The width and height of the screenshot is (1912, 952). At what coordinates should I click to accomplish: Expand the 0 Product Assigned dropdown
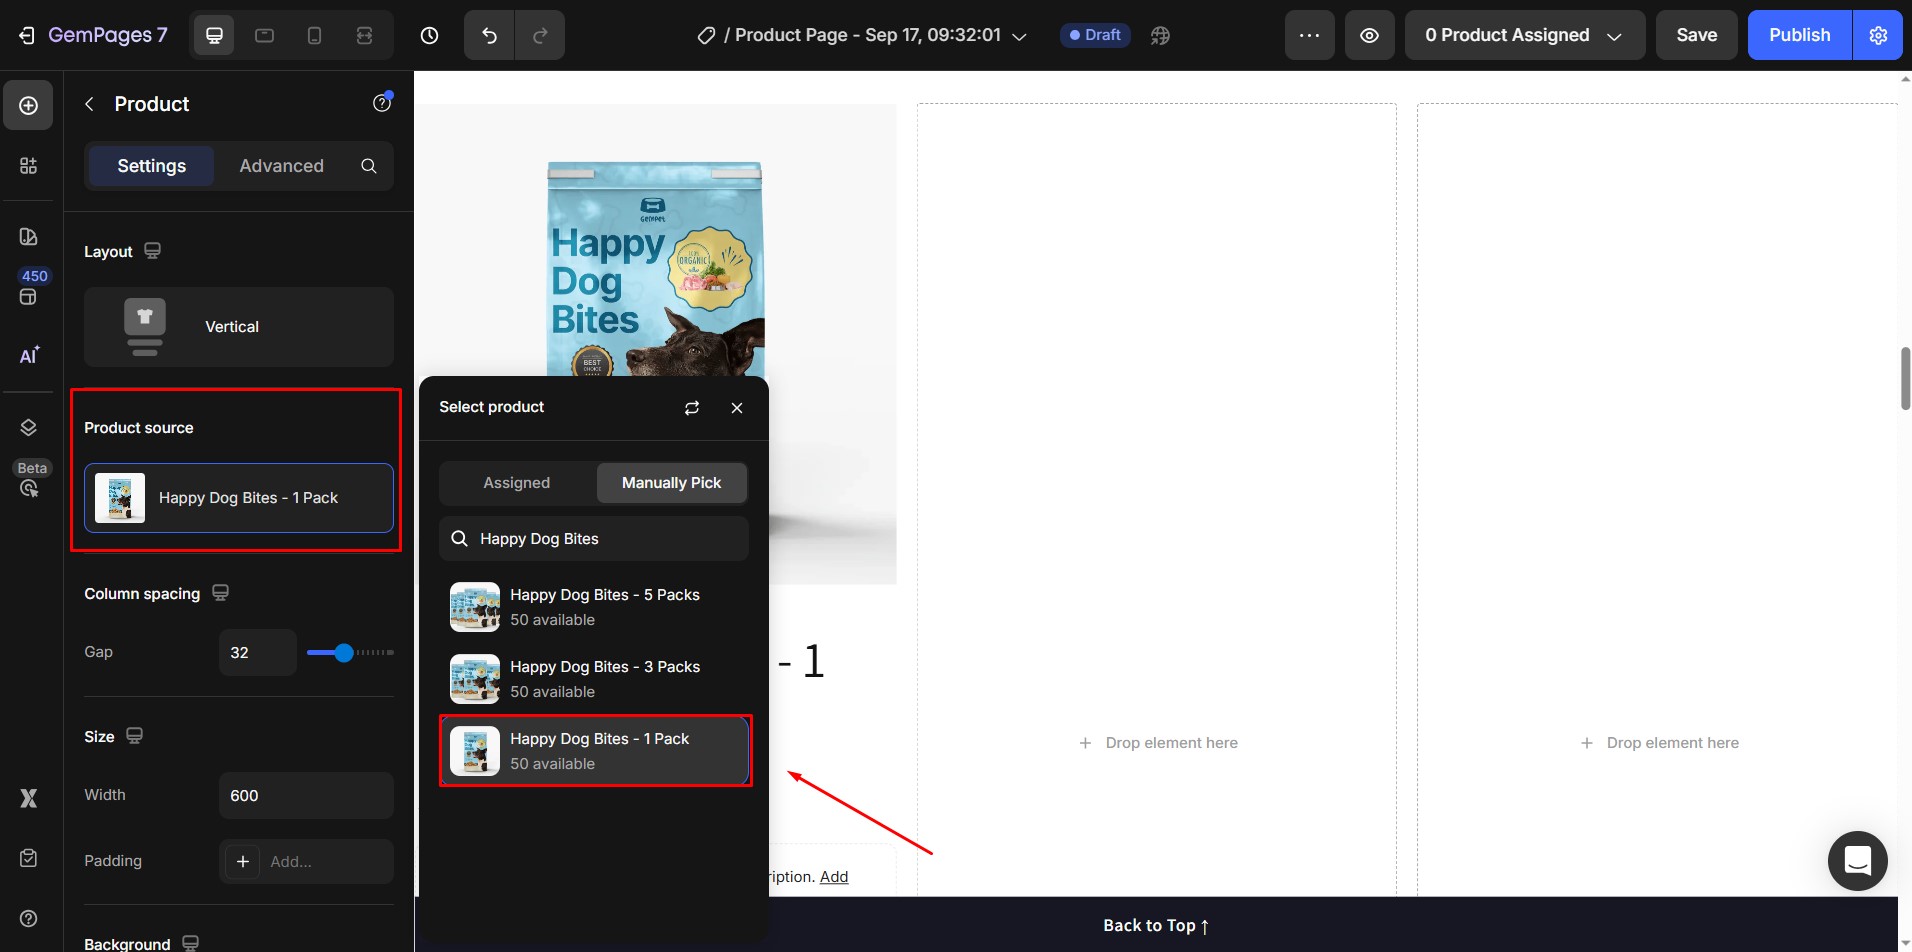1524,35
